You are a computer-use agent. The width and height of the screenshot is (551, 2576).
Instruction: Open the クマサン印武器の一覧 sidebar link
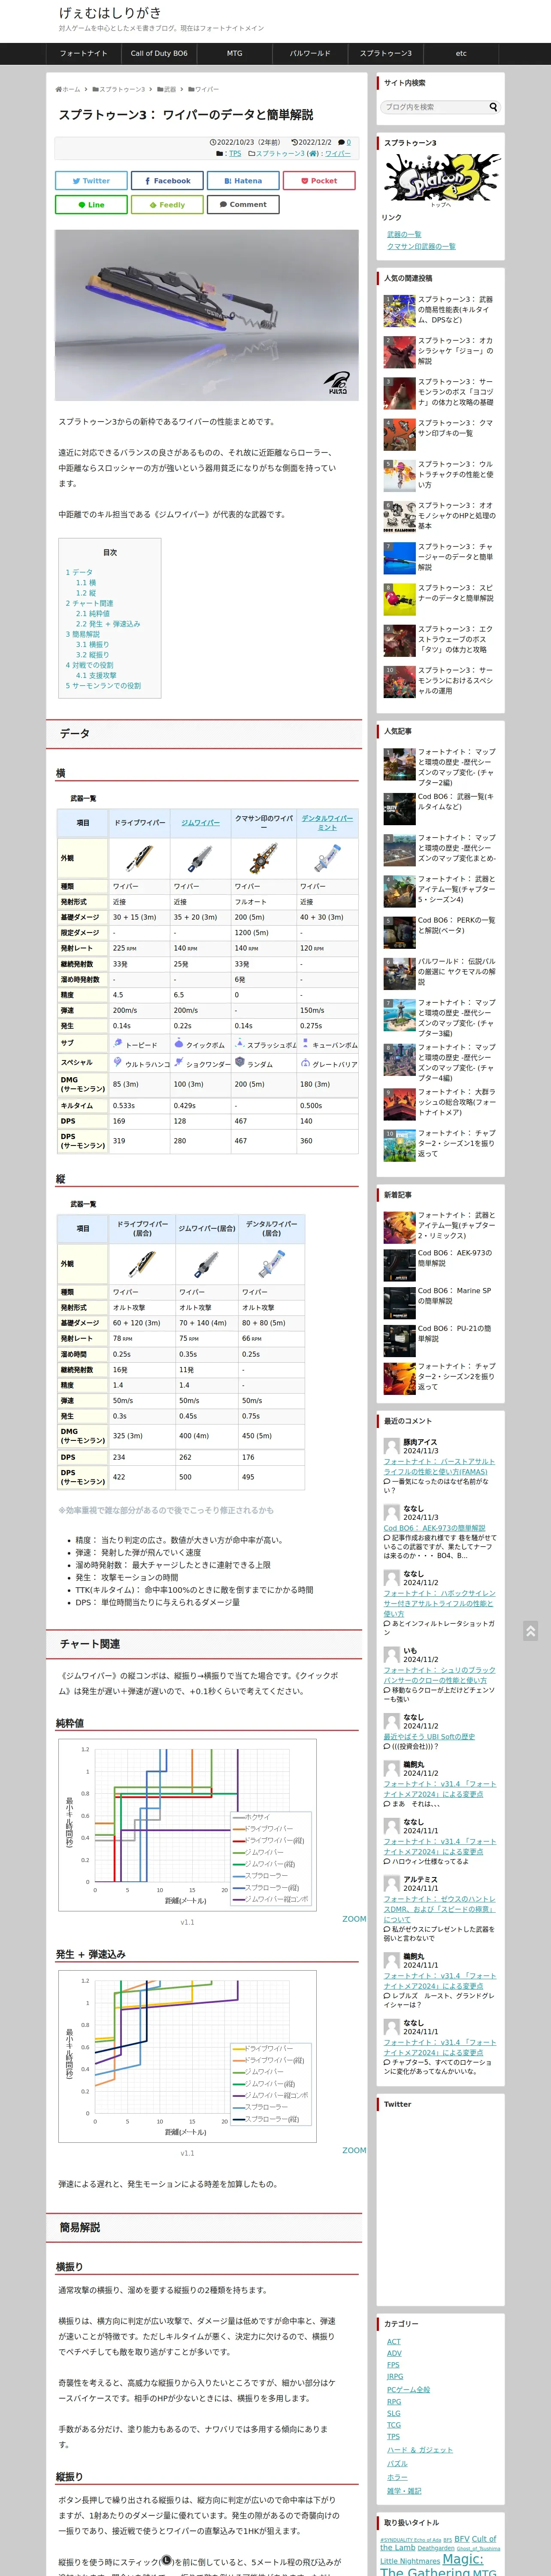(421, 246)
